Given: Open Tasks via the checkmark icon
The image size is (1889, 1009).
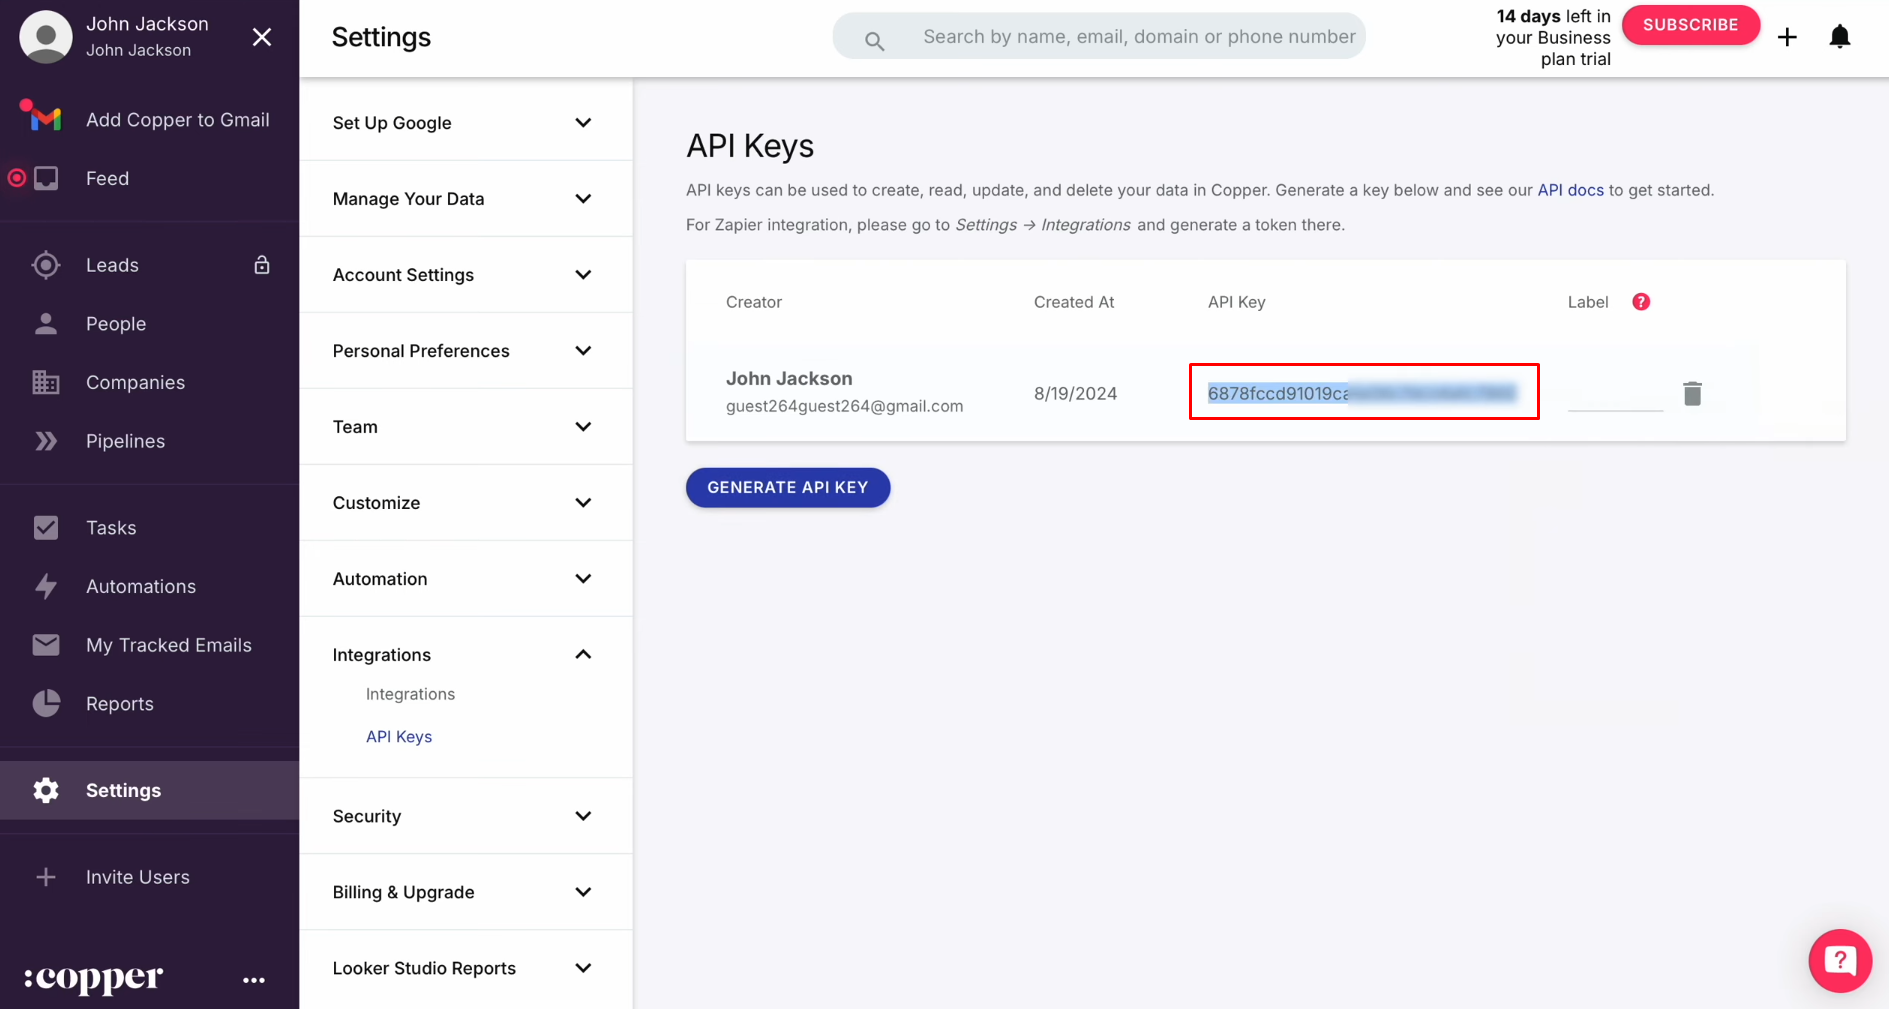Looking at the screenshot, I should [46, 528].
